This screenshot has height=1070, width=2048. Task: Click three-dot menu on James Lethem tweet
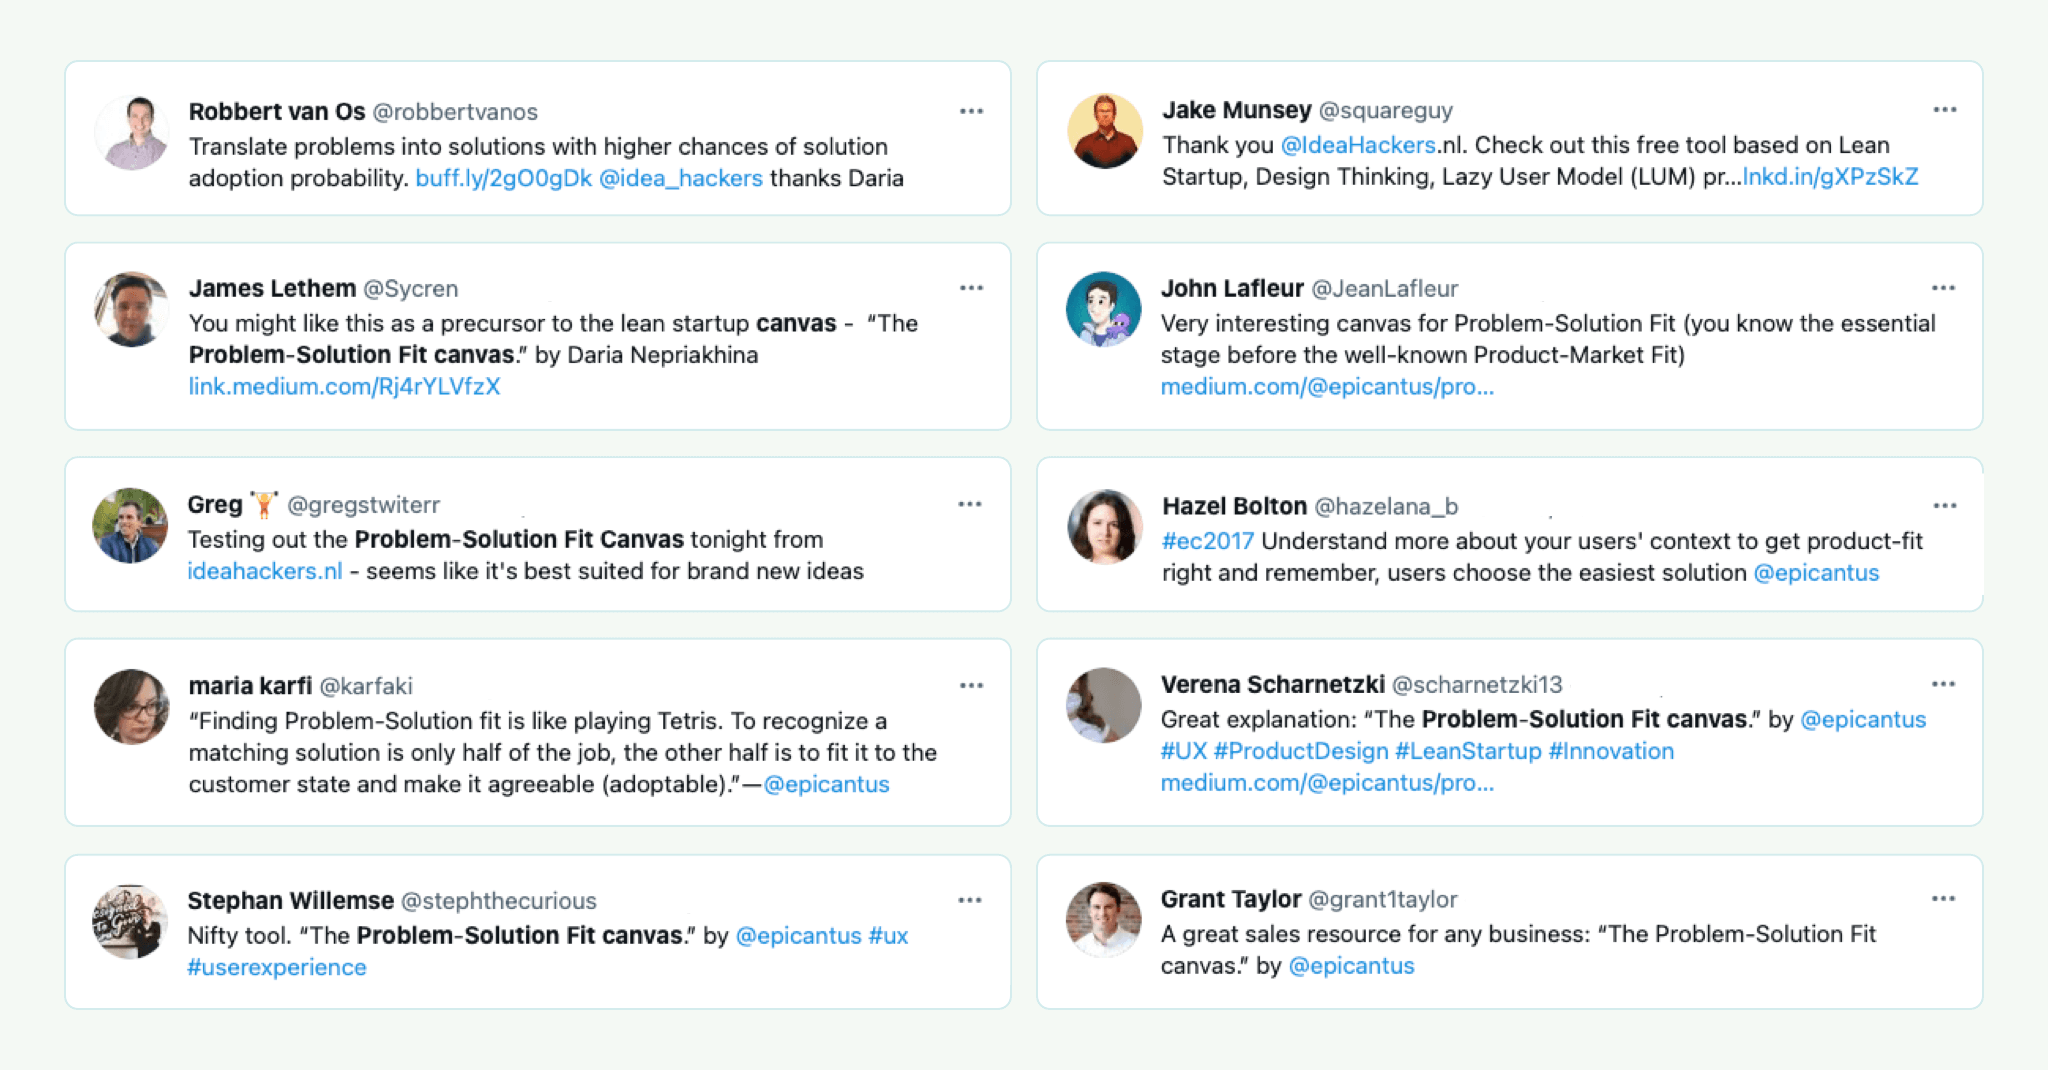pyautogui.click(x=971, y=288)
